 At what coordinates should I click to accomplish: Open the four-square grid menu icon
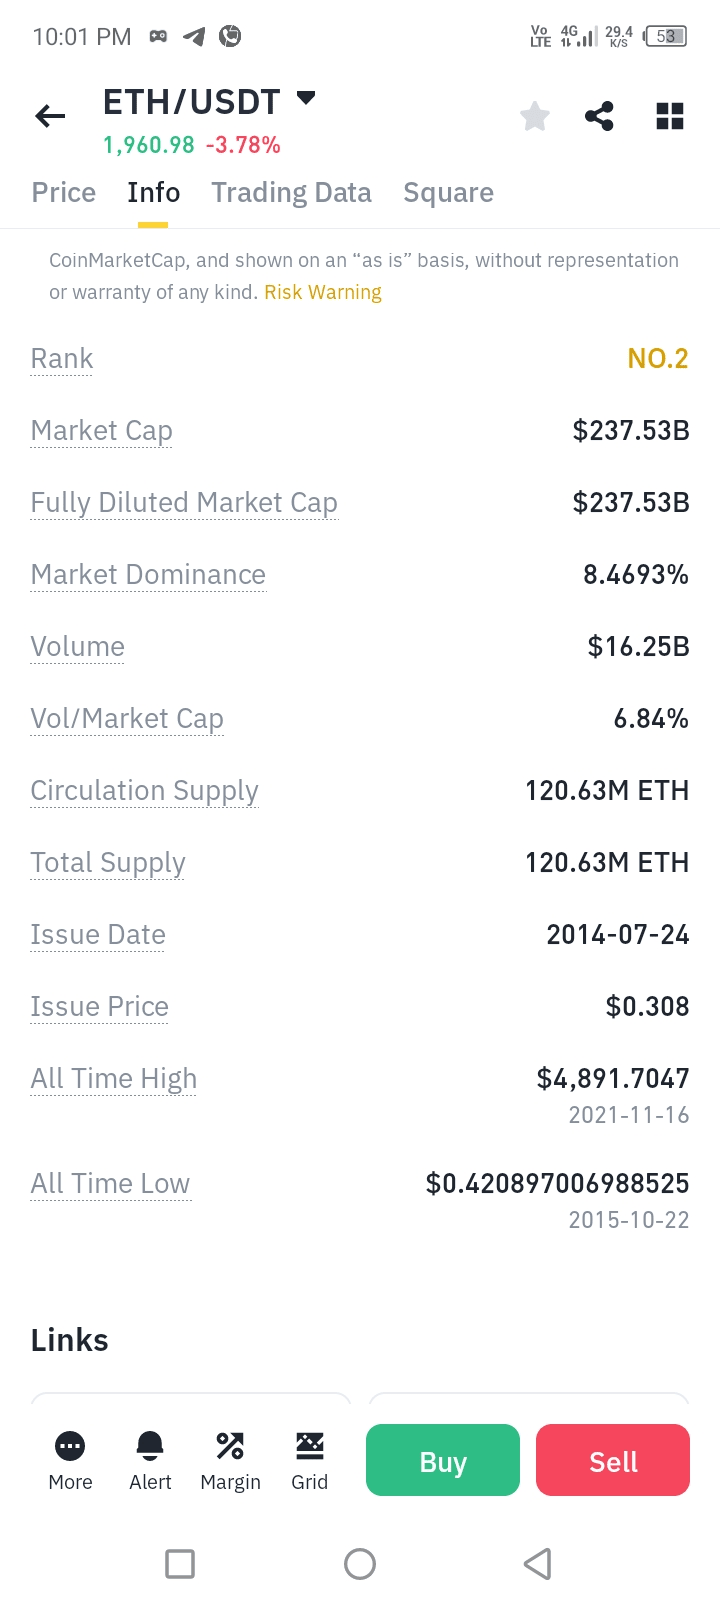coord(669,117)
